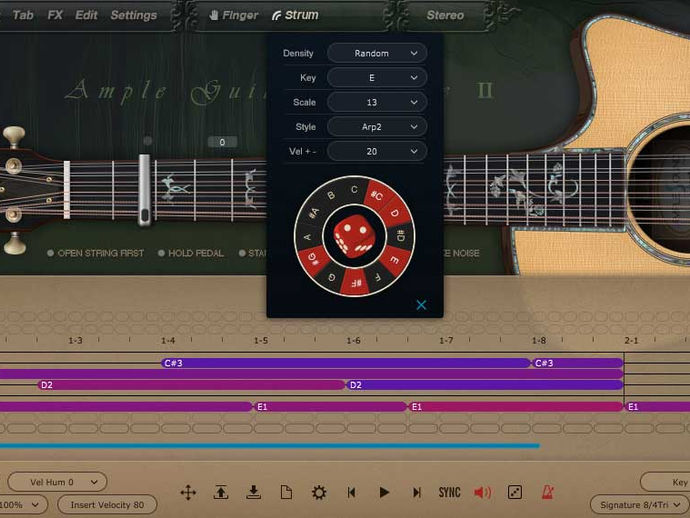Open the Scale dropdown showing 13

point(377,103)
